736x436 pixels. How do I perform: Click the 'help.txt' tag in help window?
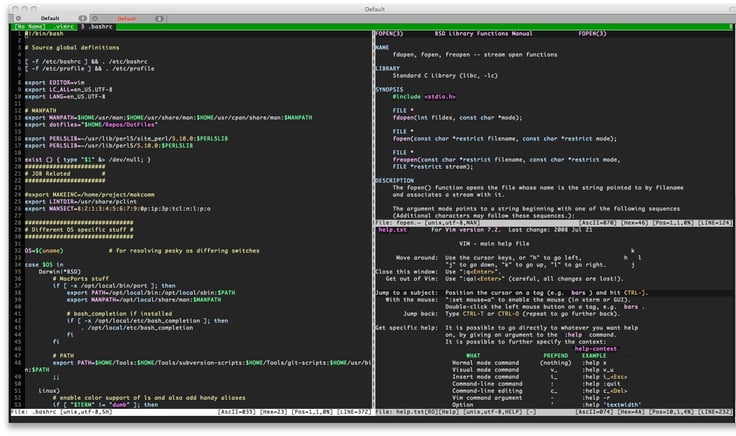[392, 230]
